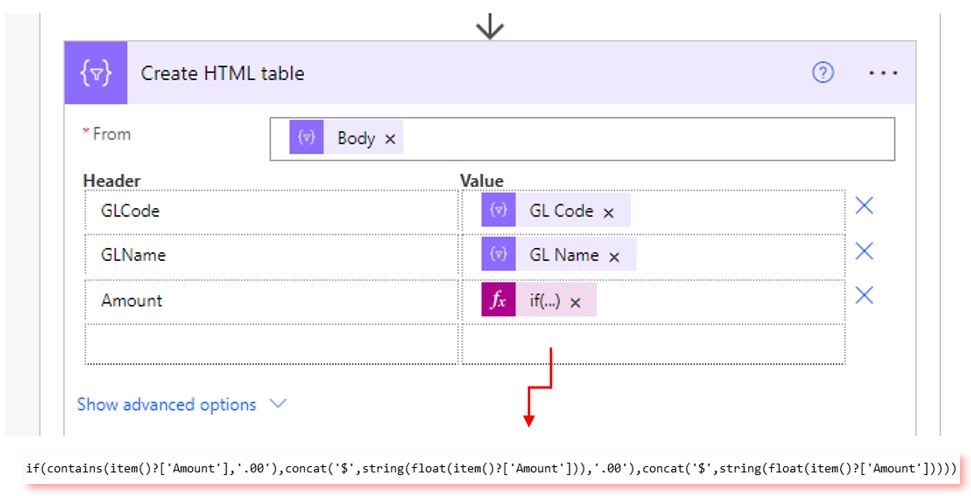Select the Body dynamic content token
Viewport: 971px width, 496px height.
pos(346,137)
